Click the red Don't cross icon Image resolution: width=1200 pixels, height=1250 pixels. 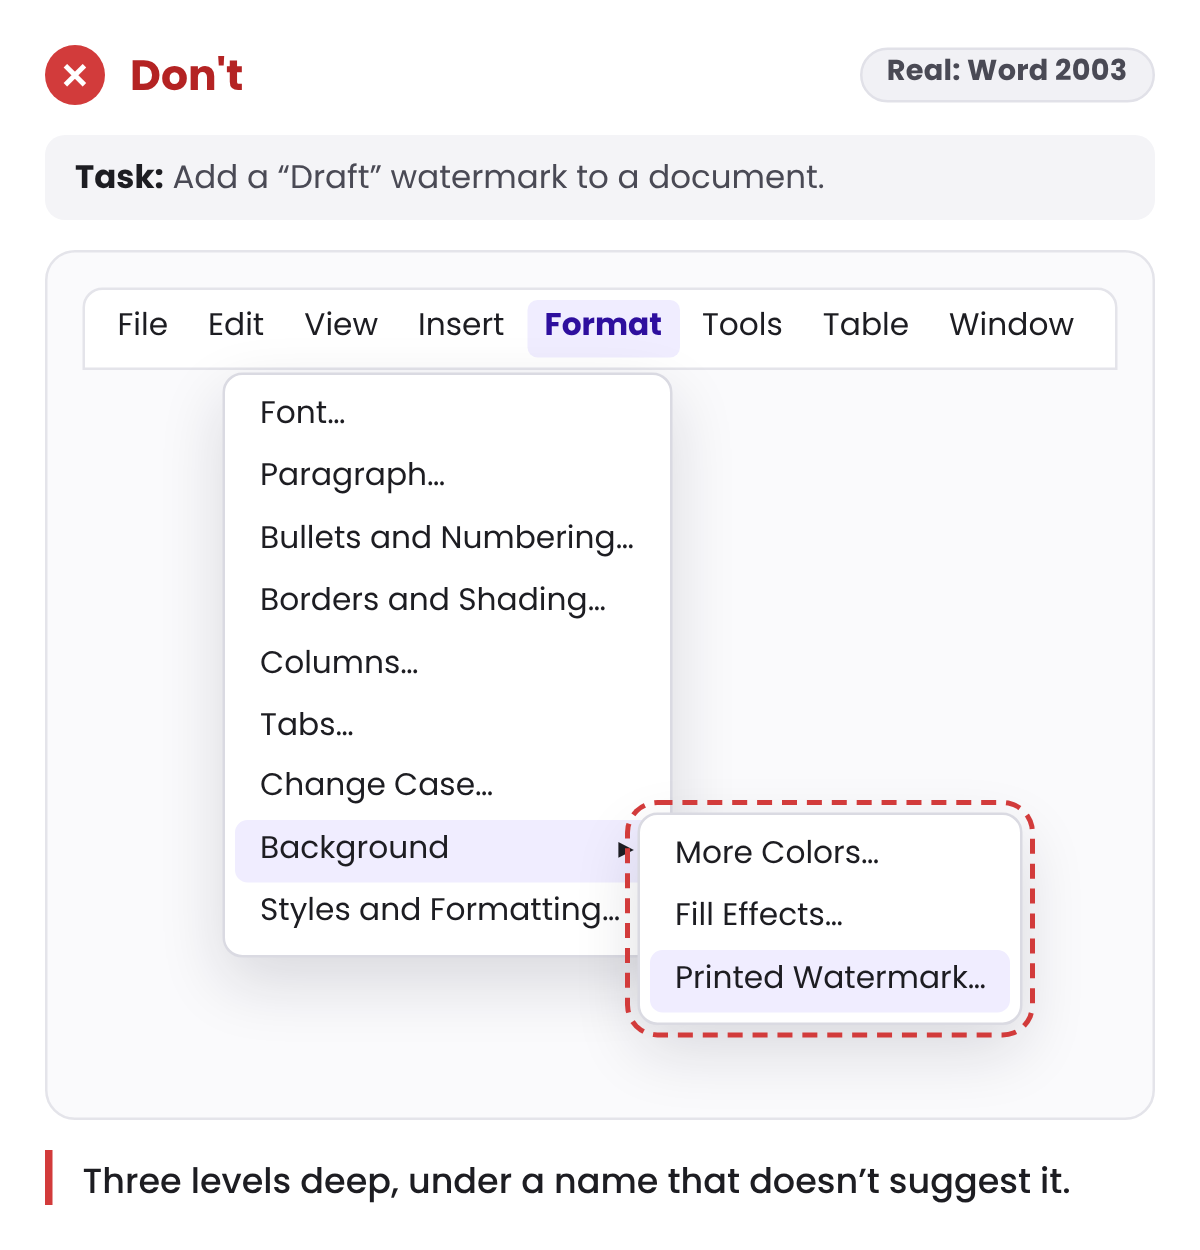point(75,75)
